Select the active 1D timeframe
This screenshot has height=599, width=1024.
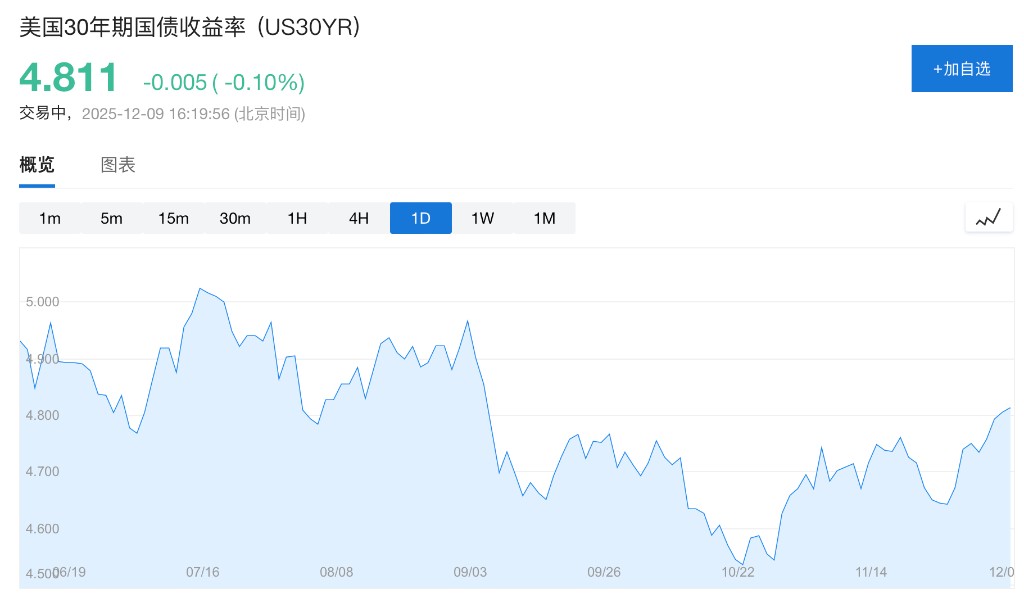[x=421, y=218]
